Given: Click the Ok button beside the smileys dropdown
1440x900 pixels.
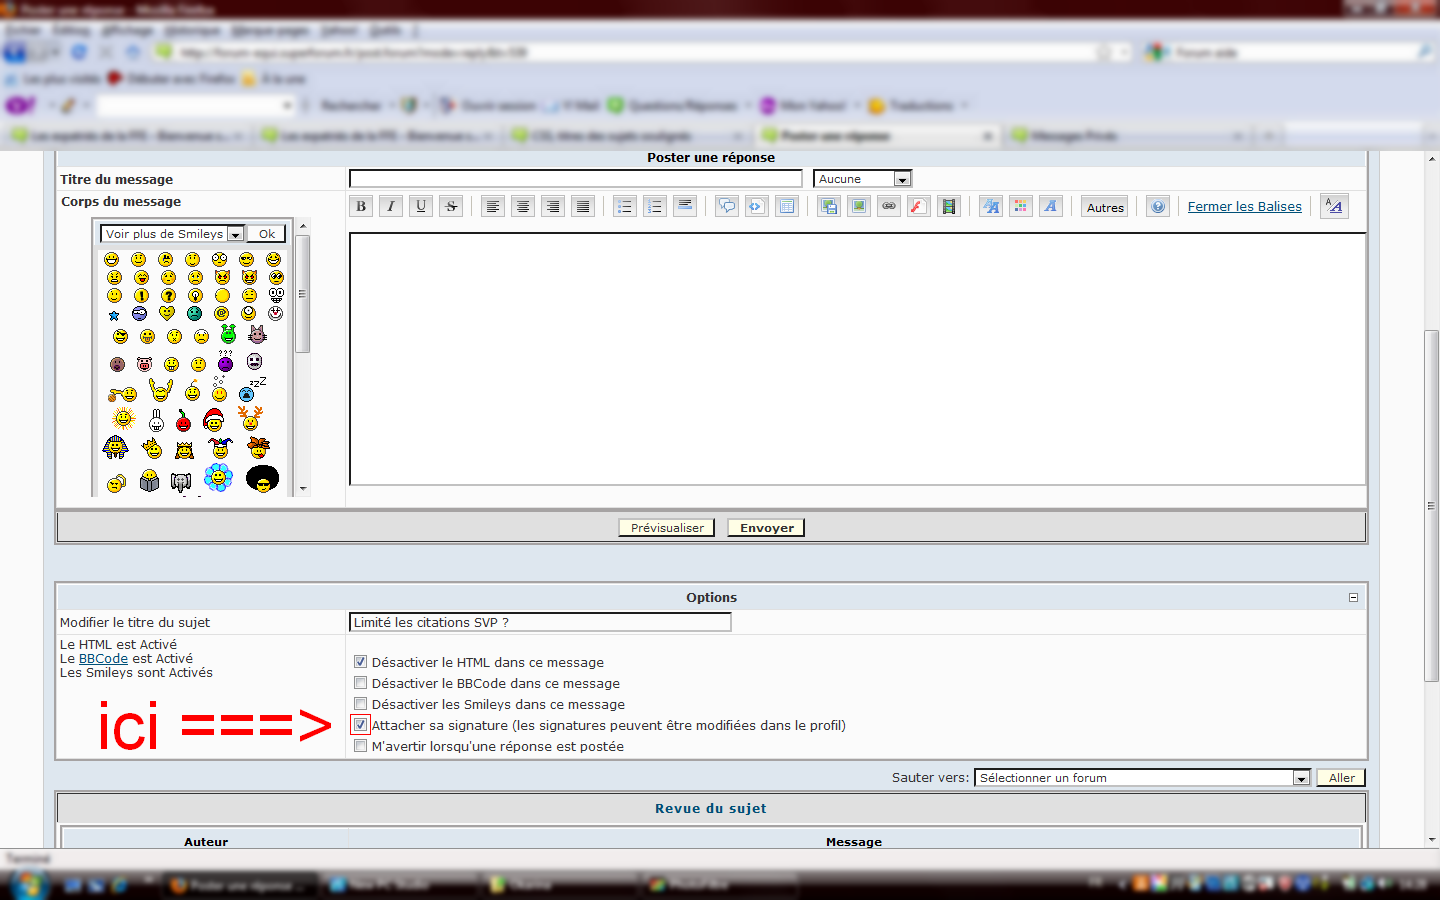Looking at the screenshot, I should point(267,234).
